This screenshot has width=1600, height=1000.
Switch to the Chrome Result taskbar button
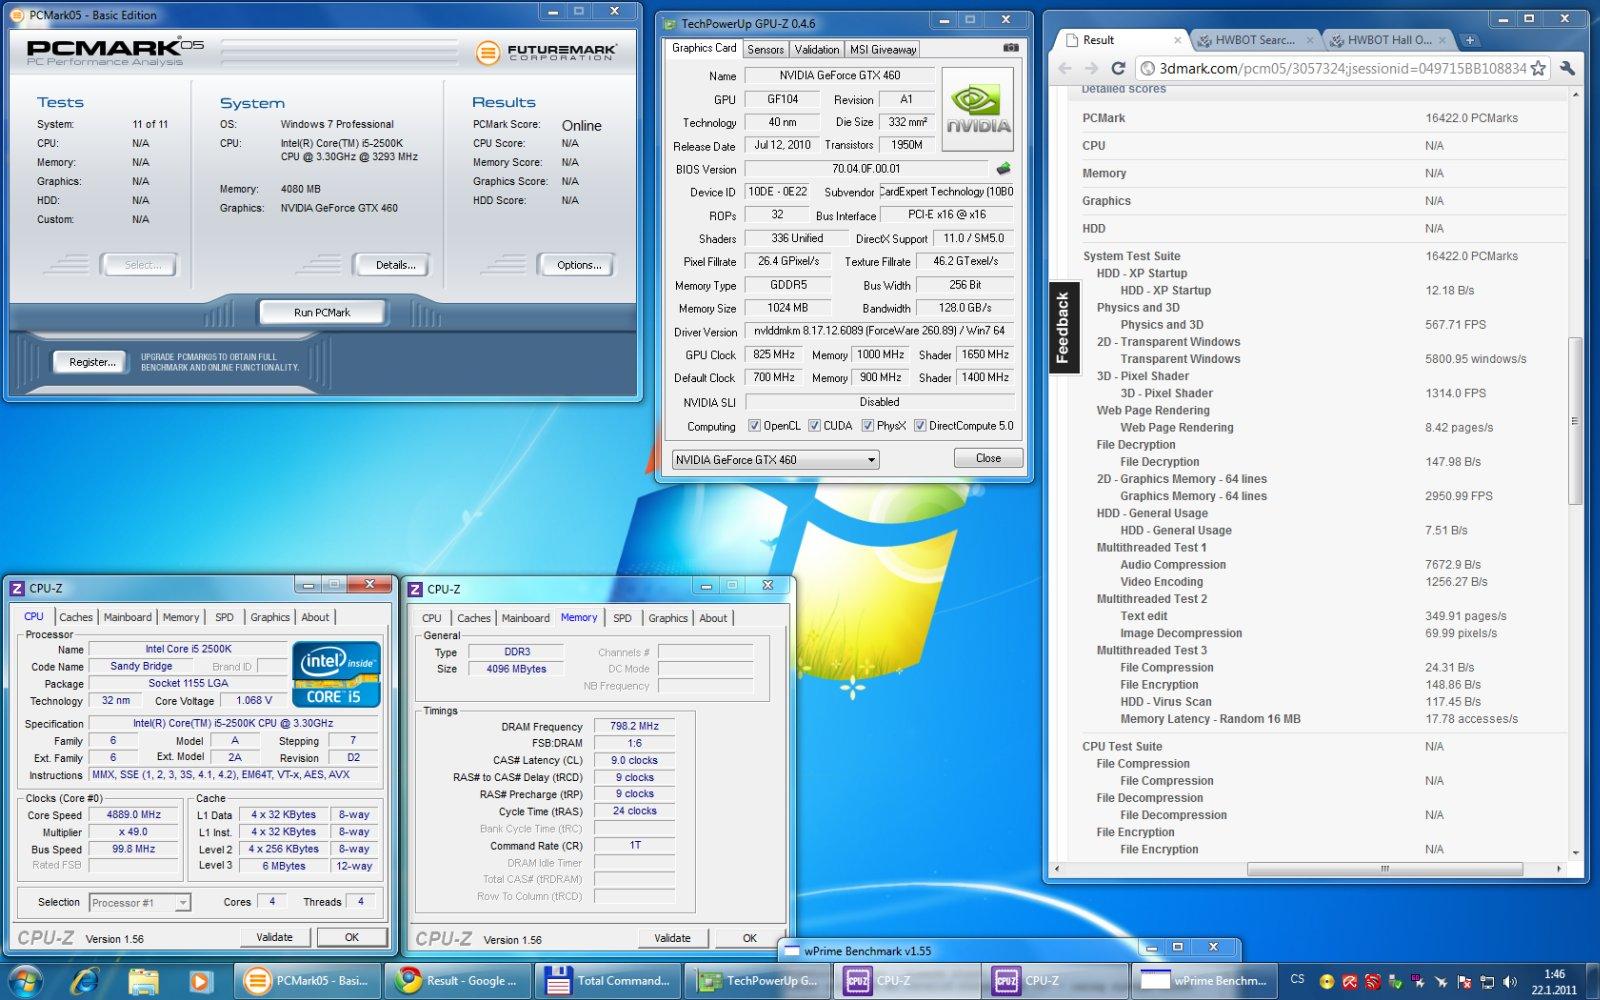pyautogui.click(x=458, y=981)
